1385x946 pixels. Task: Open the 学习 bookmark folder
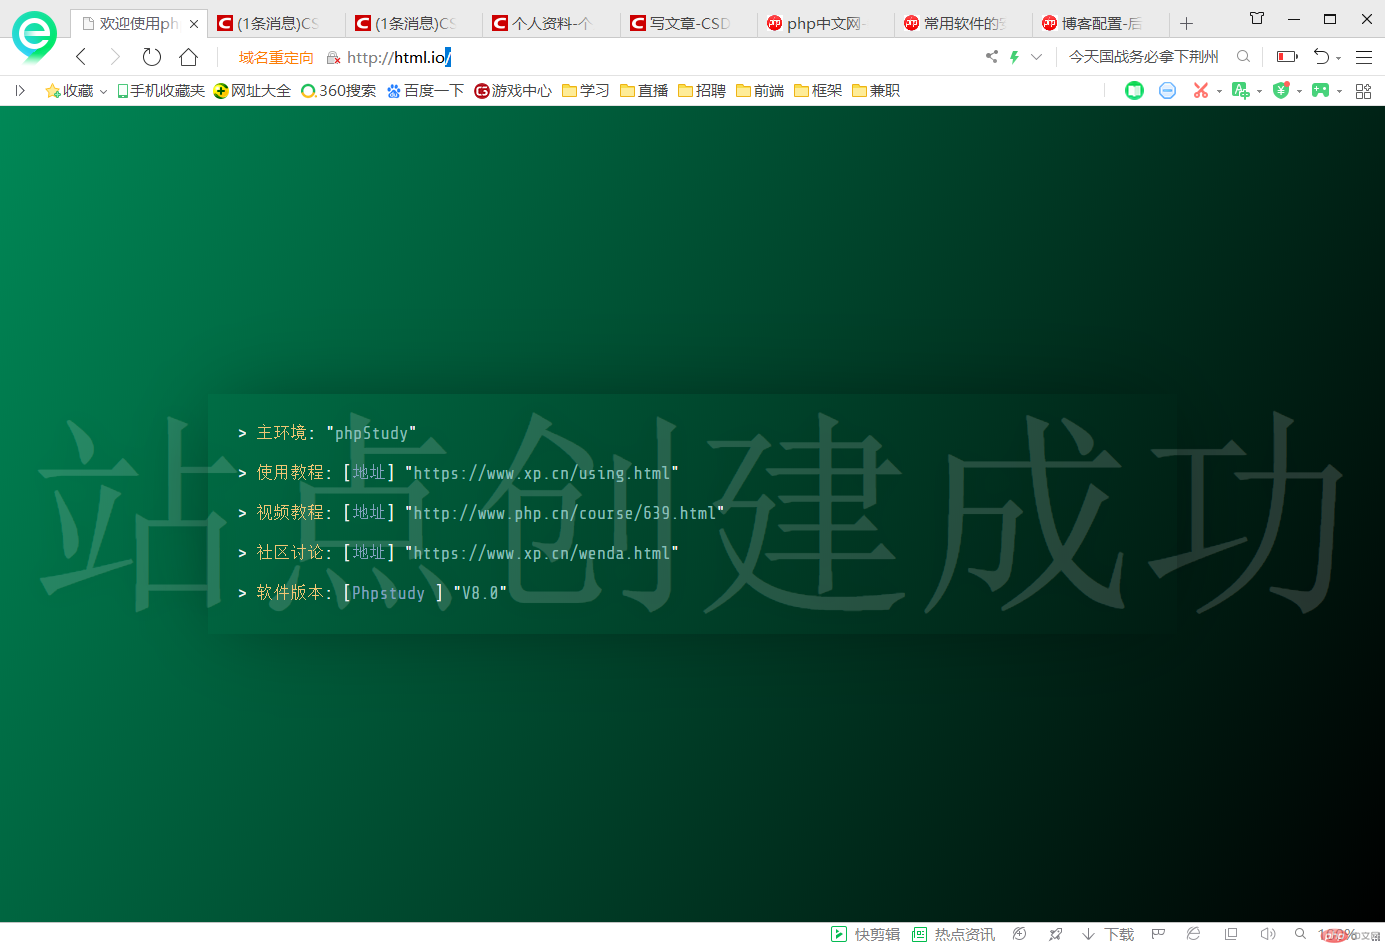[x=586, y=91]
